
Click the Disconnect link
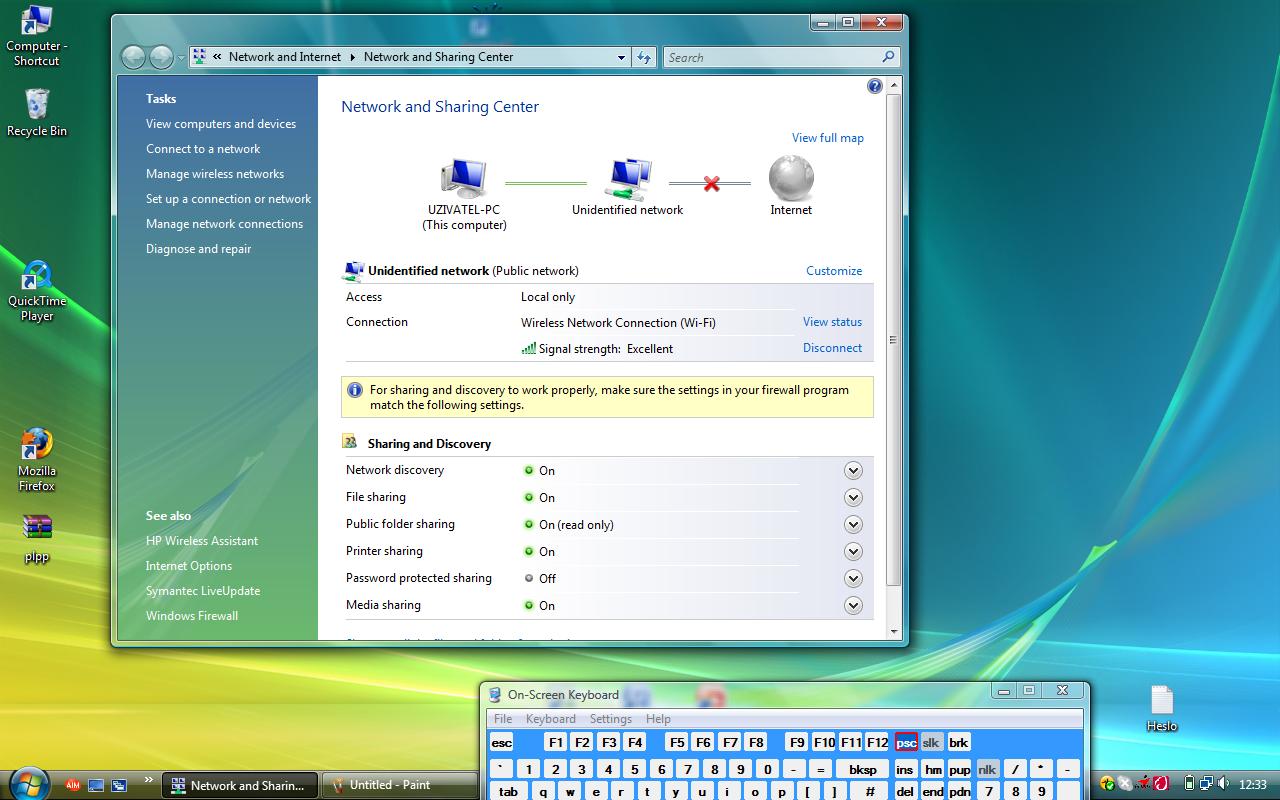(832, 348)
